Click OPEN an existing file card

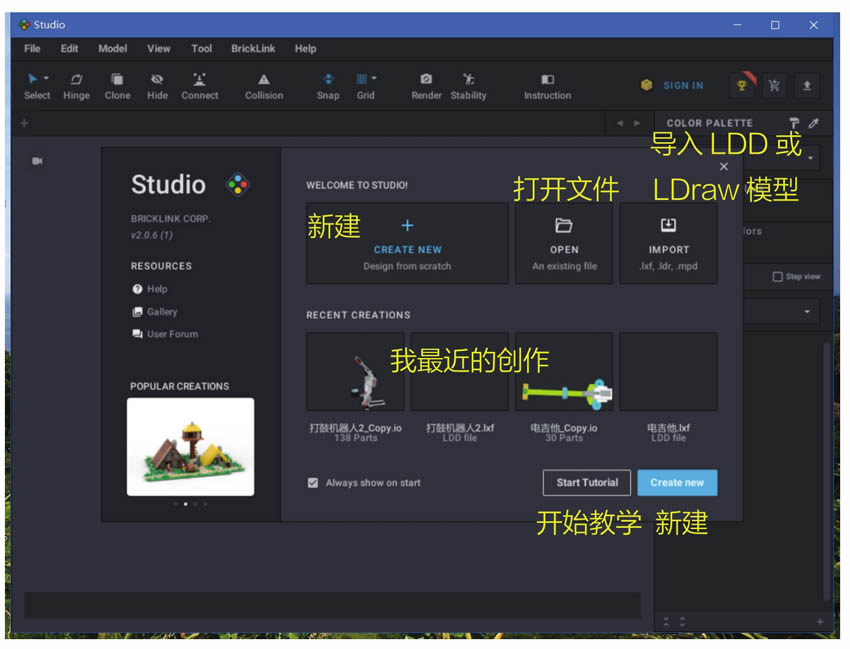pos(564,243)
